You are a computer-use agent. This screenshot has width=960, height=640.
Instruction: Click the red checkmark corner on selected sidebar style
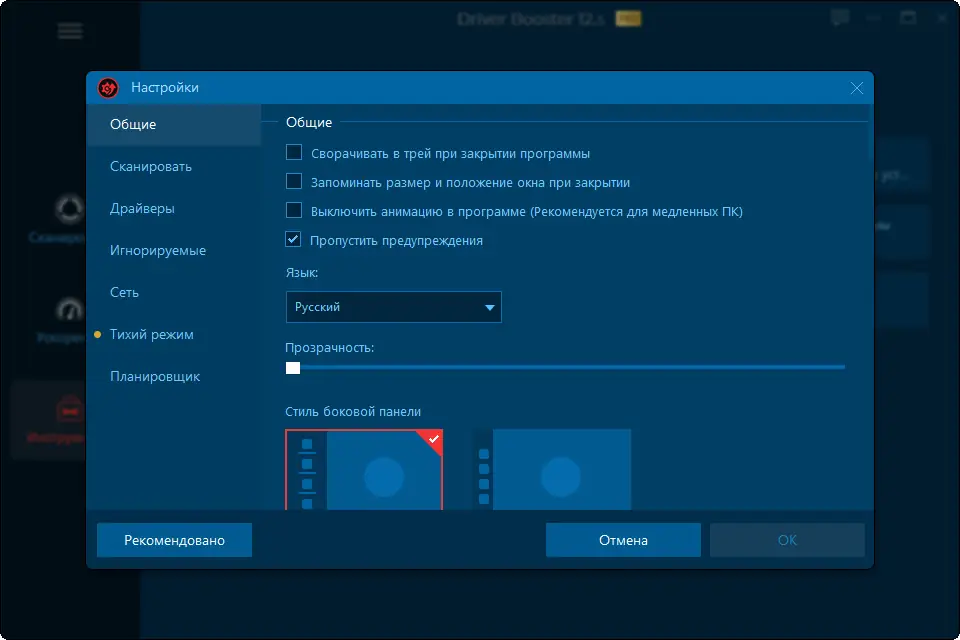[x=432, y=440]
